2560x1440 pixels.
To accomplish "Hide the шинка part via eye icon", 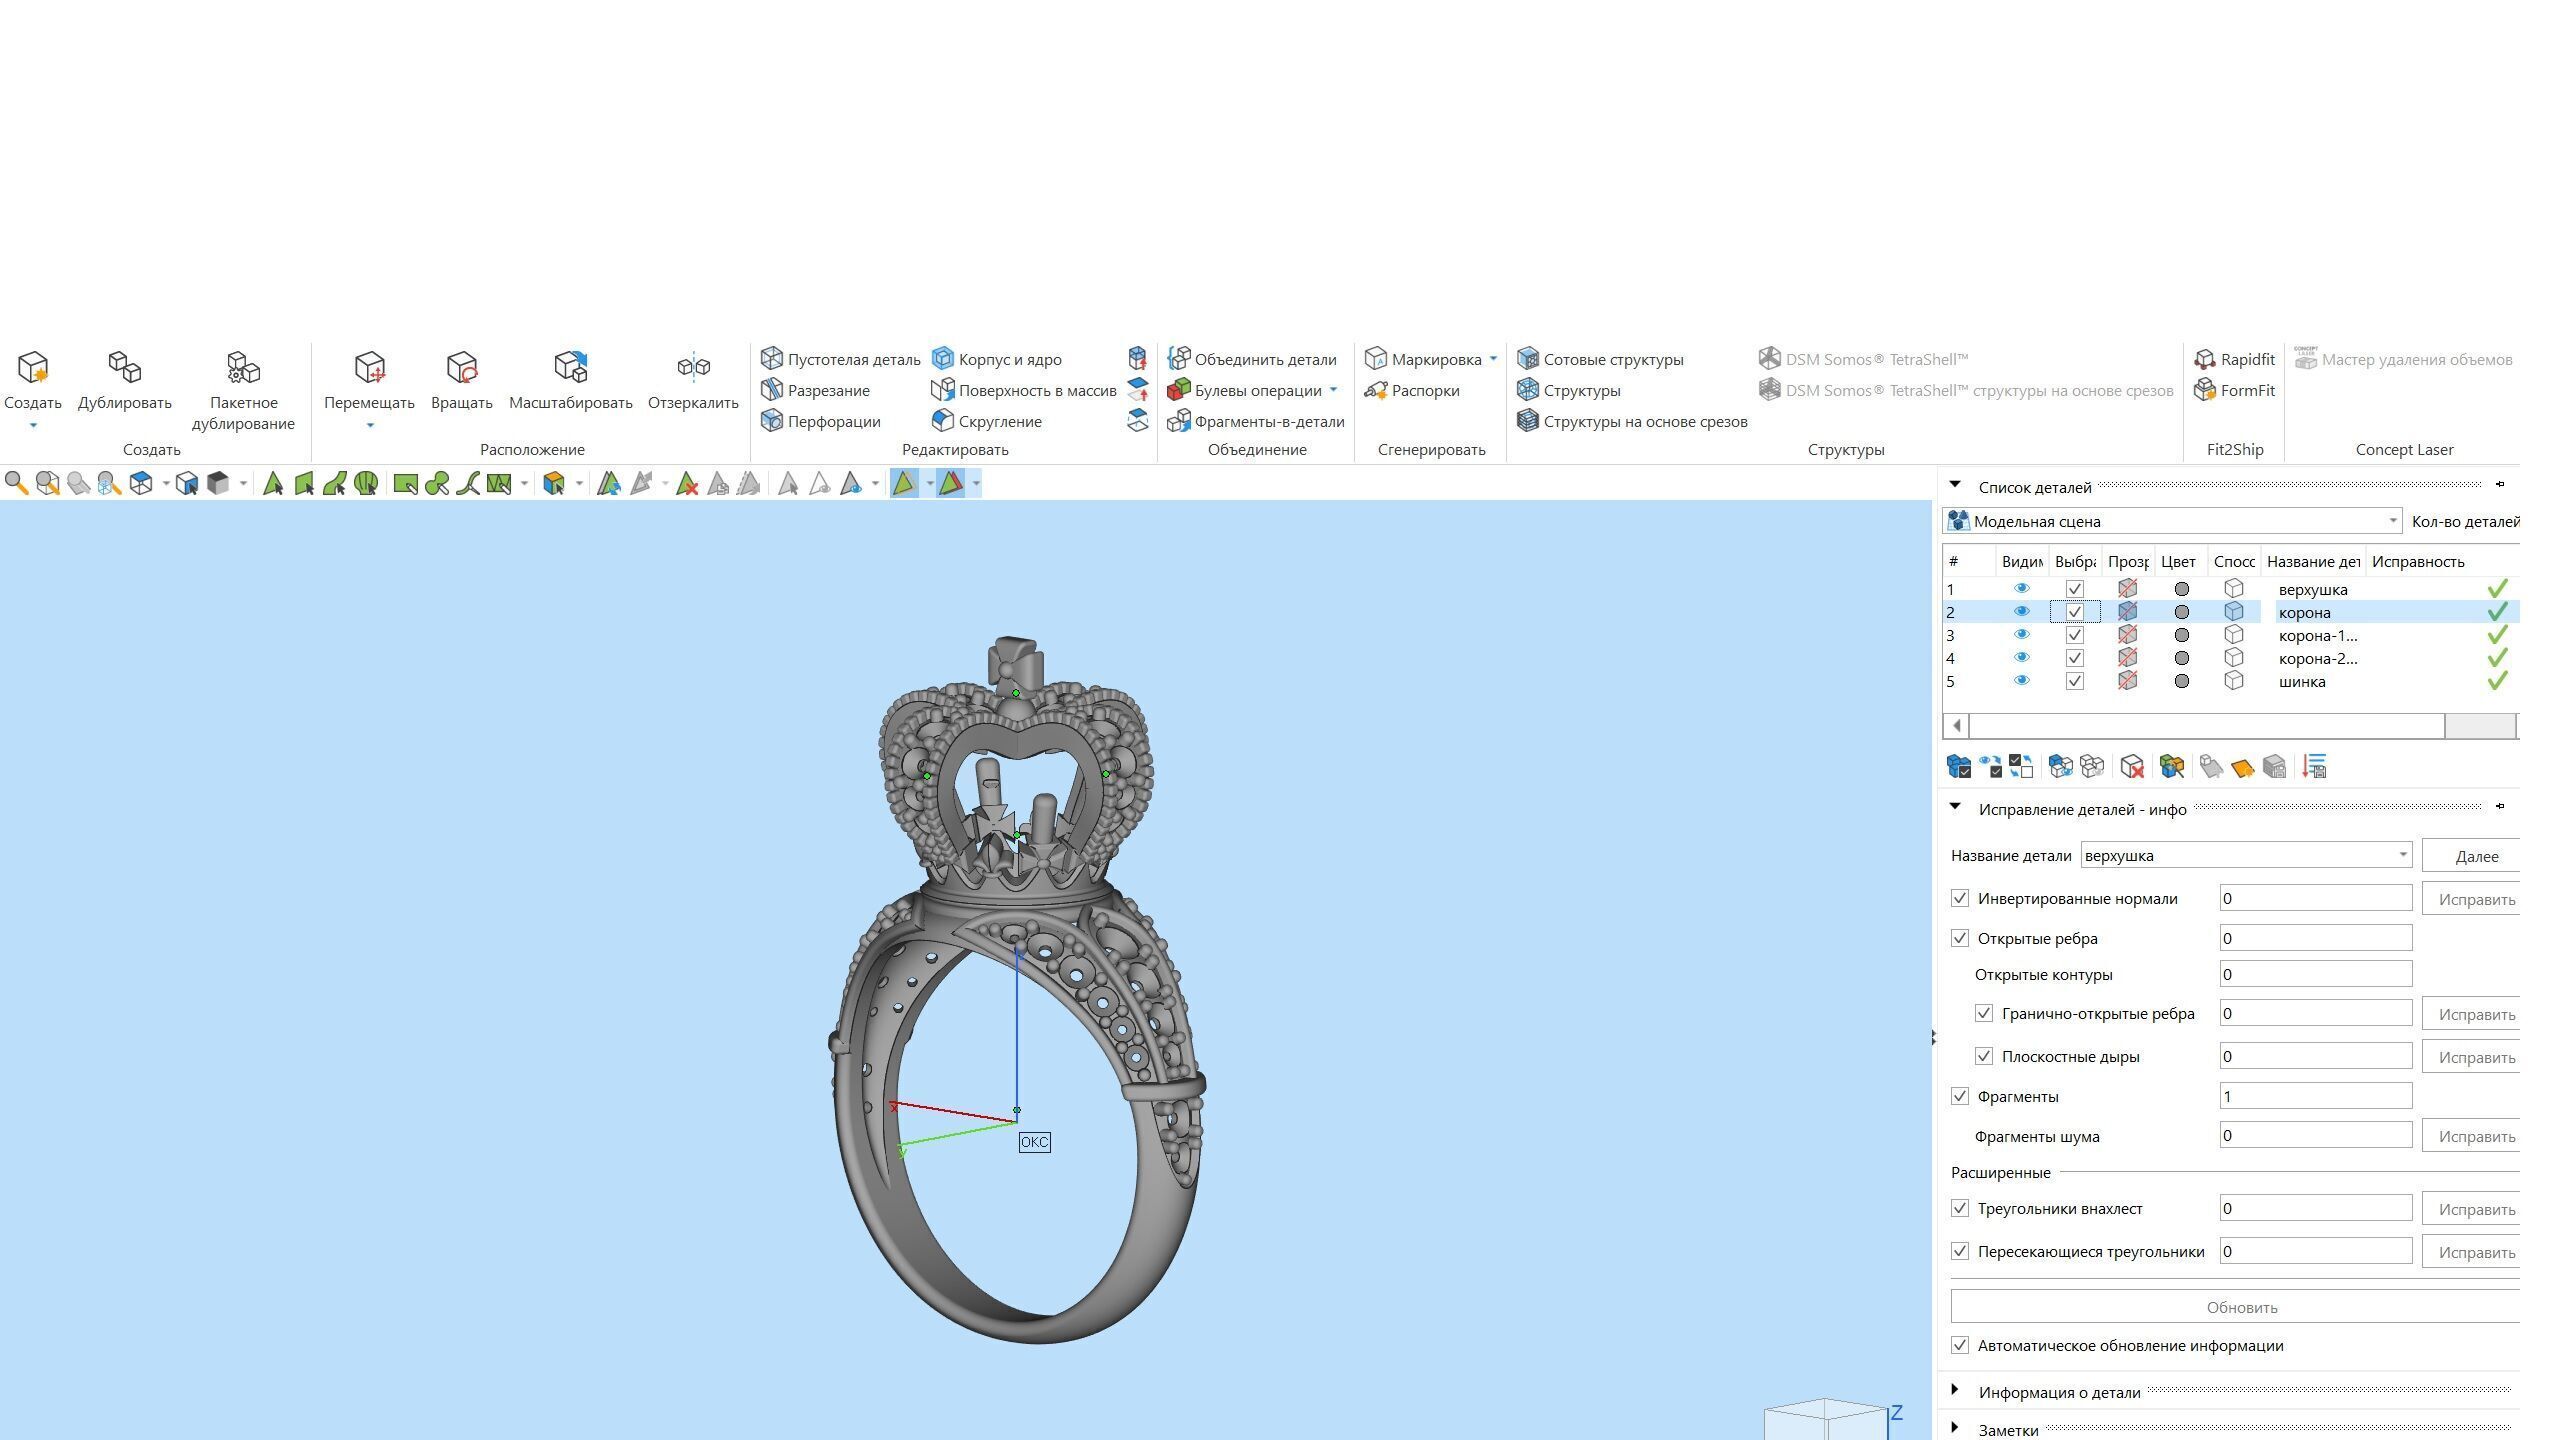I will [x=2021, y=681].
